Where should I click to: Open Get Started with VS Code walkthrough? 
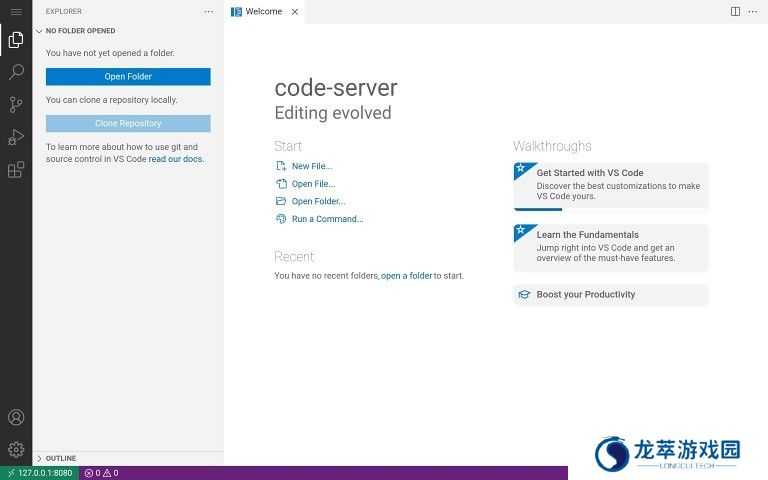coord(610,185)
